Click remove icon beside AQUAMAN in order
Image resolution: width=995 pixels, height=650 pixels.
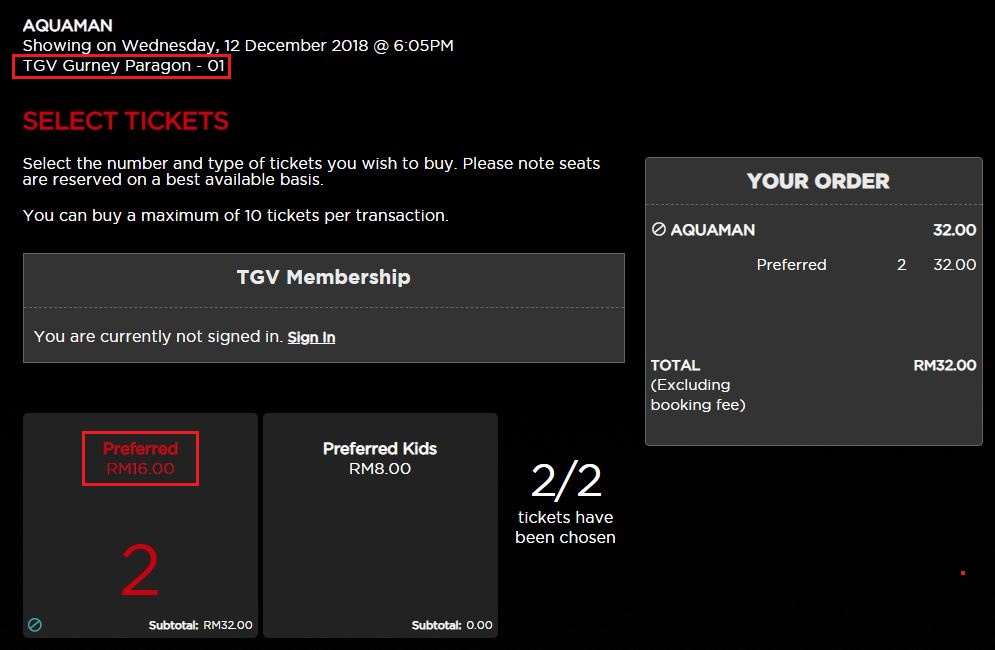point(659,230)
